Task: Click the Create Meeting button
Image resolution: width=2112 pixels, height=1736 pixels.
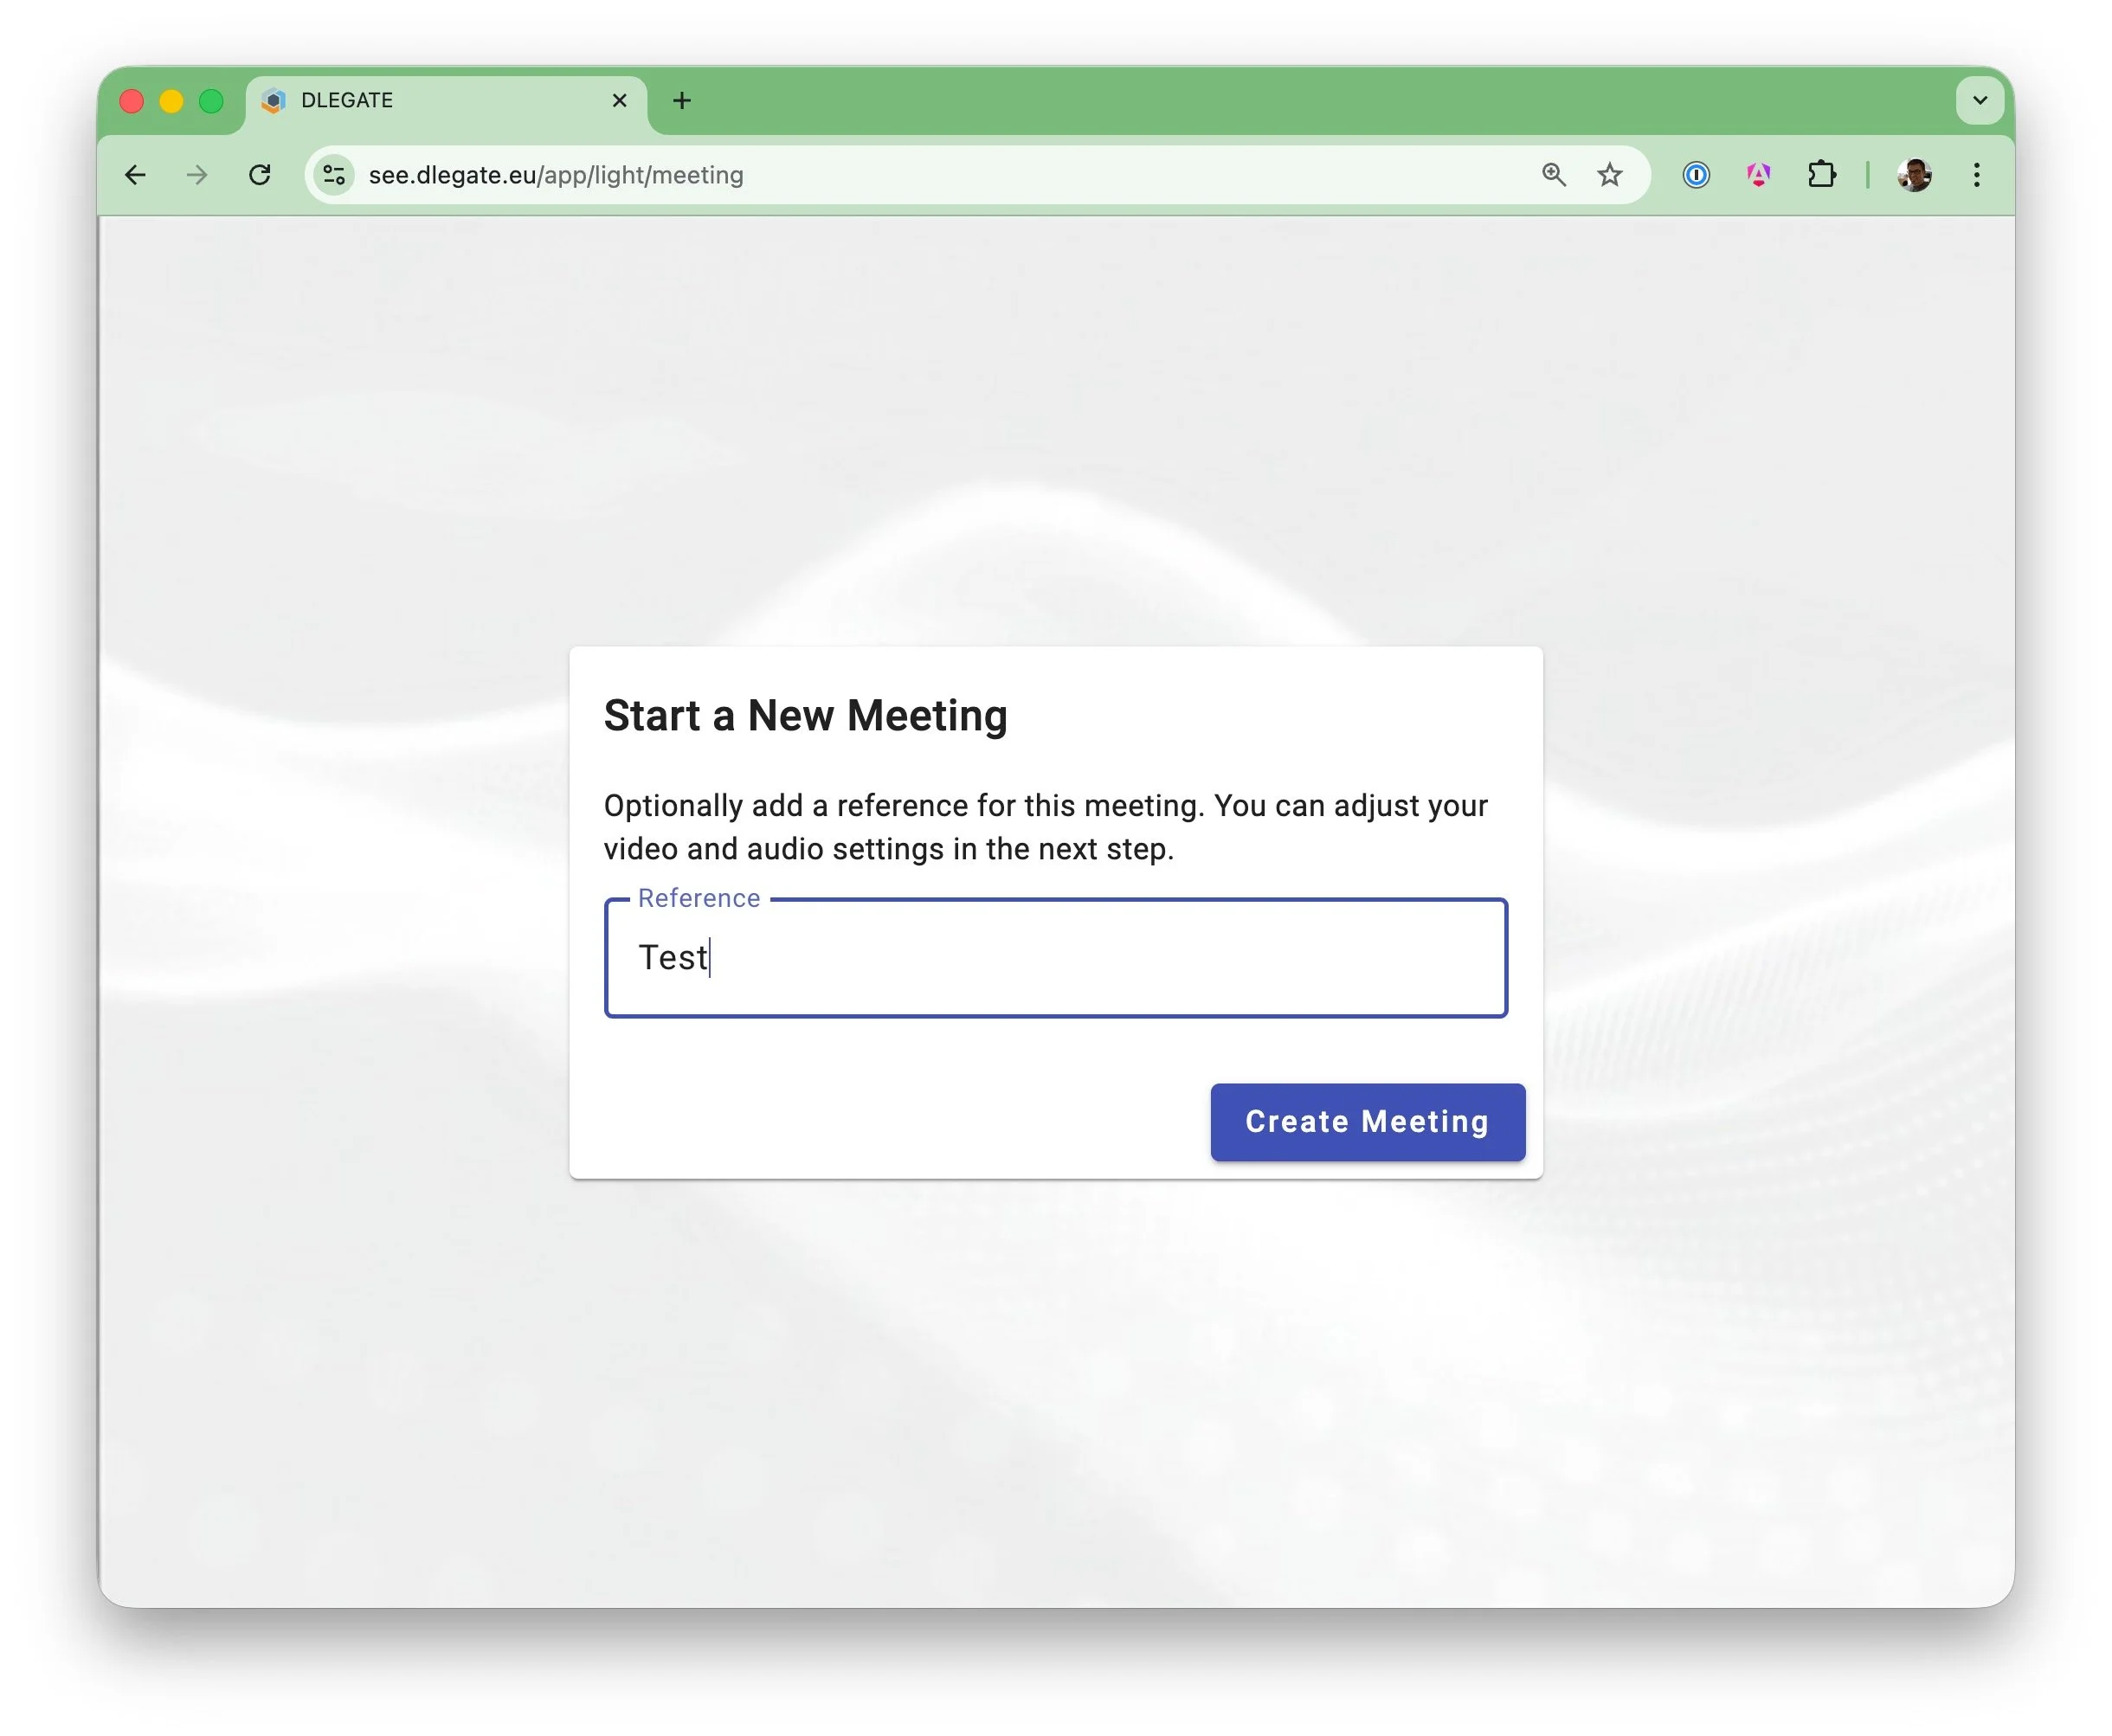Action: [x=1367, y=1121]
